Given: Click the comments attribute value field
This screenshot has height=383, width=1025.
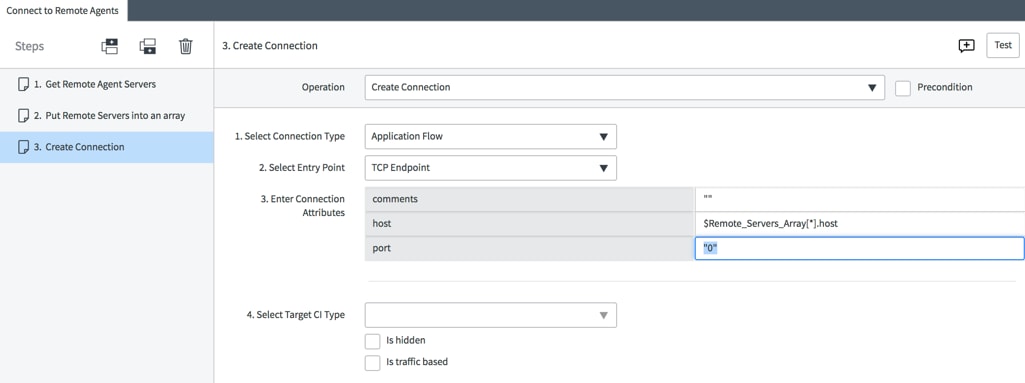Looking at the screenshot, I should pyautogui.click(x=860, y=199).
